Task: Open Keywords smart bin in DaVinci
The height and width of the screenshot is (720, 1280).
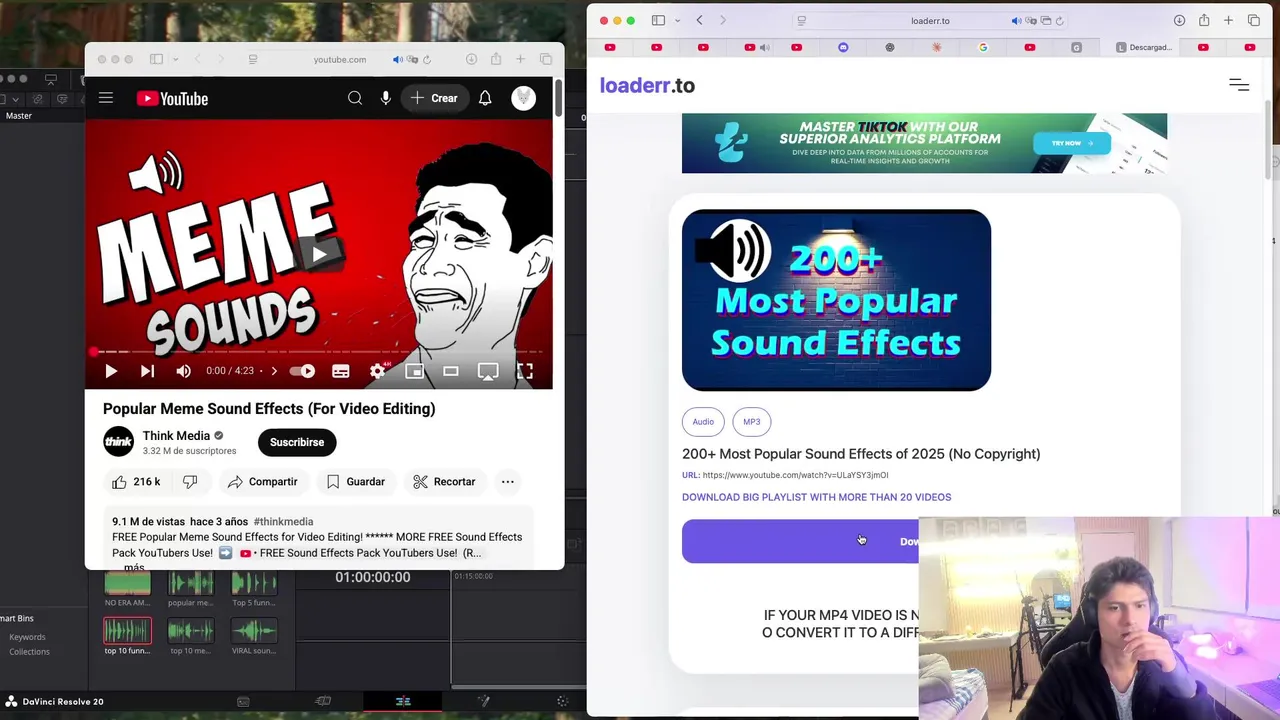Action: [x=27, y=637]
